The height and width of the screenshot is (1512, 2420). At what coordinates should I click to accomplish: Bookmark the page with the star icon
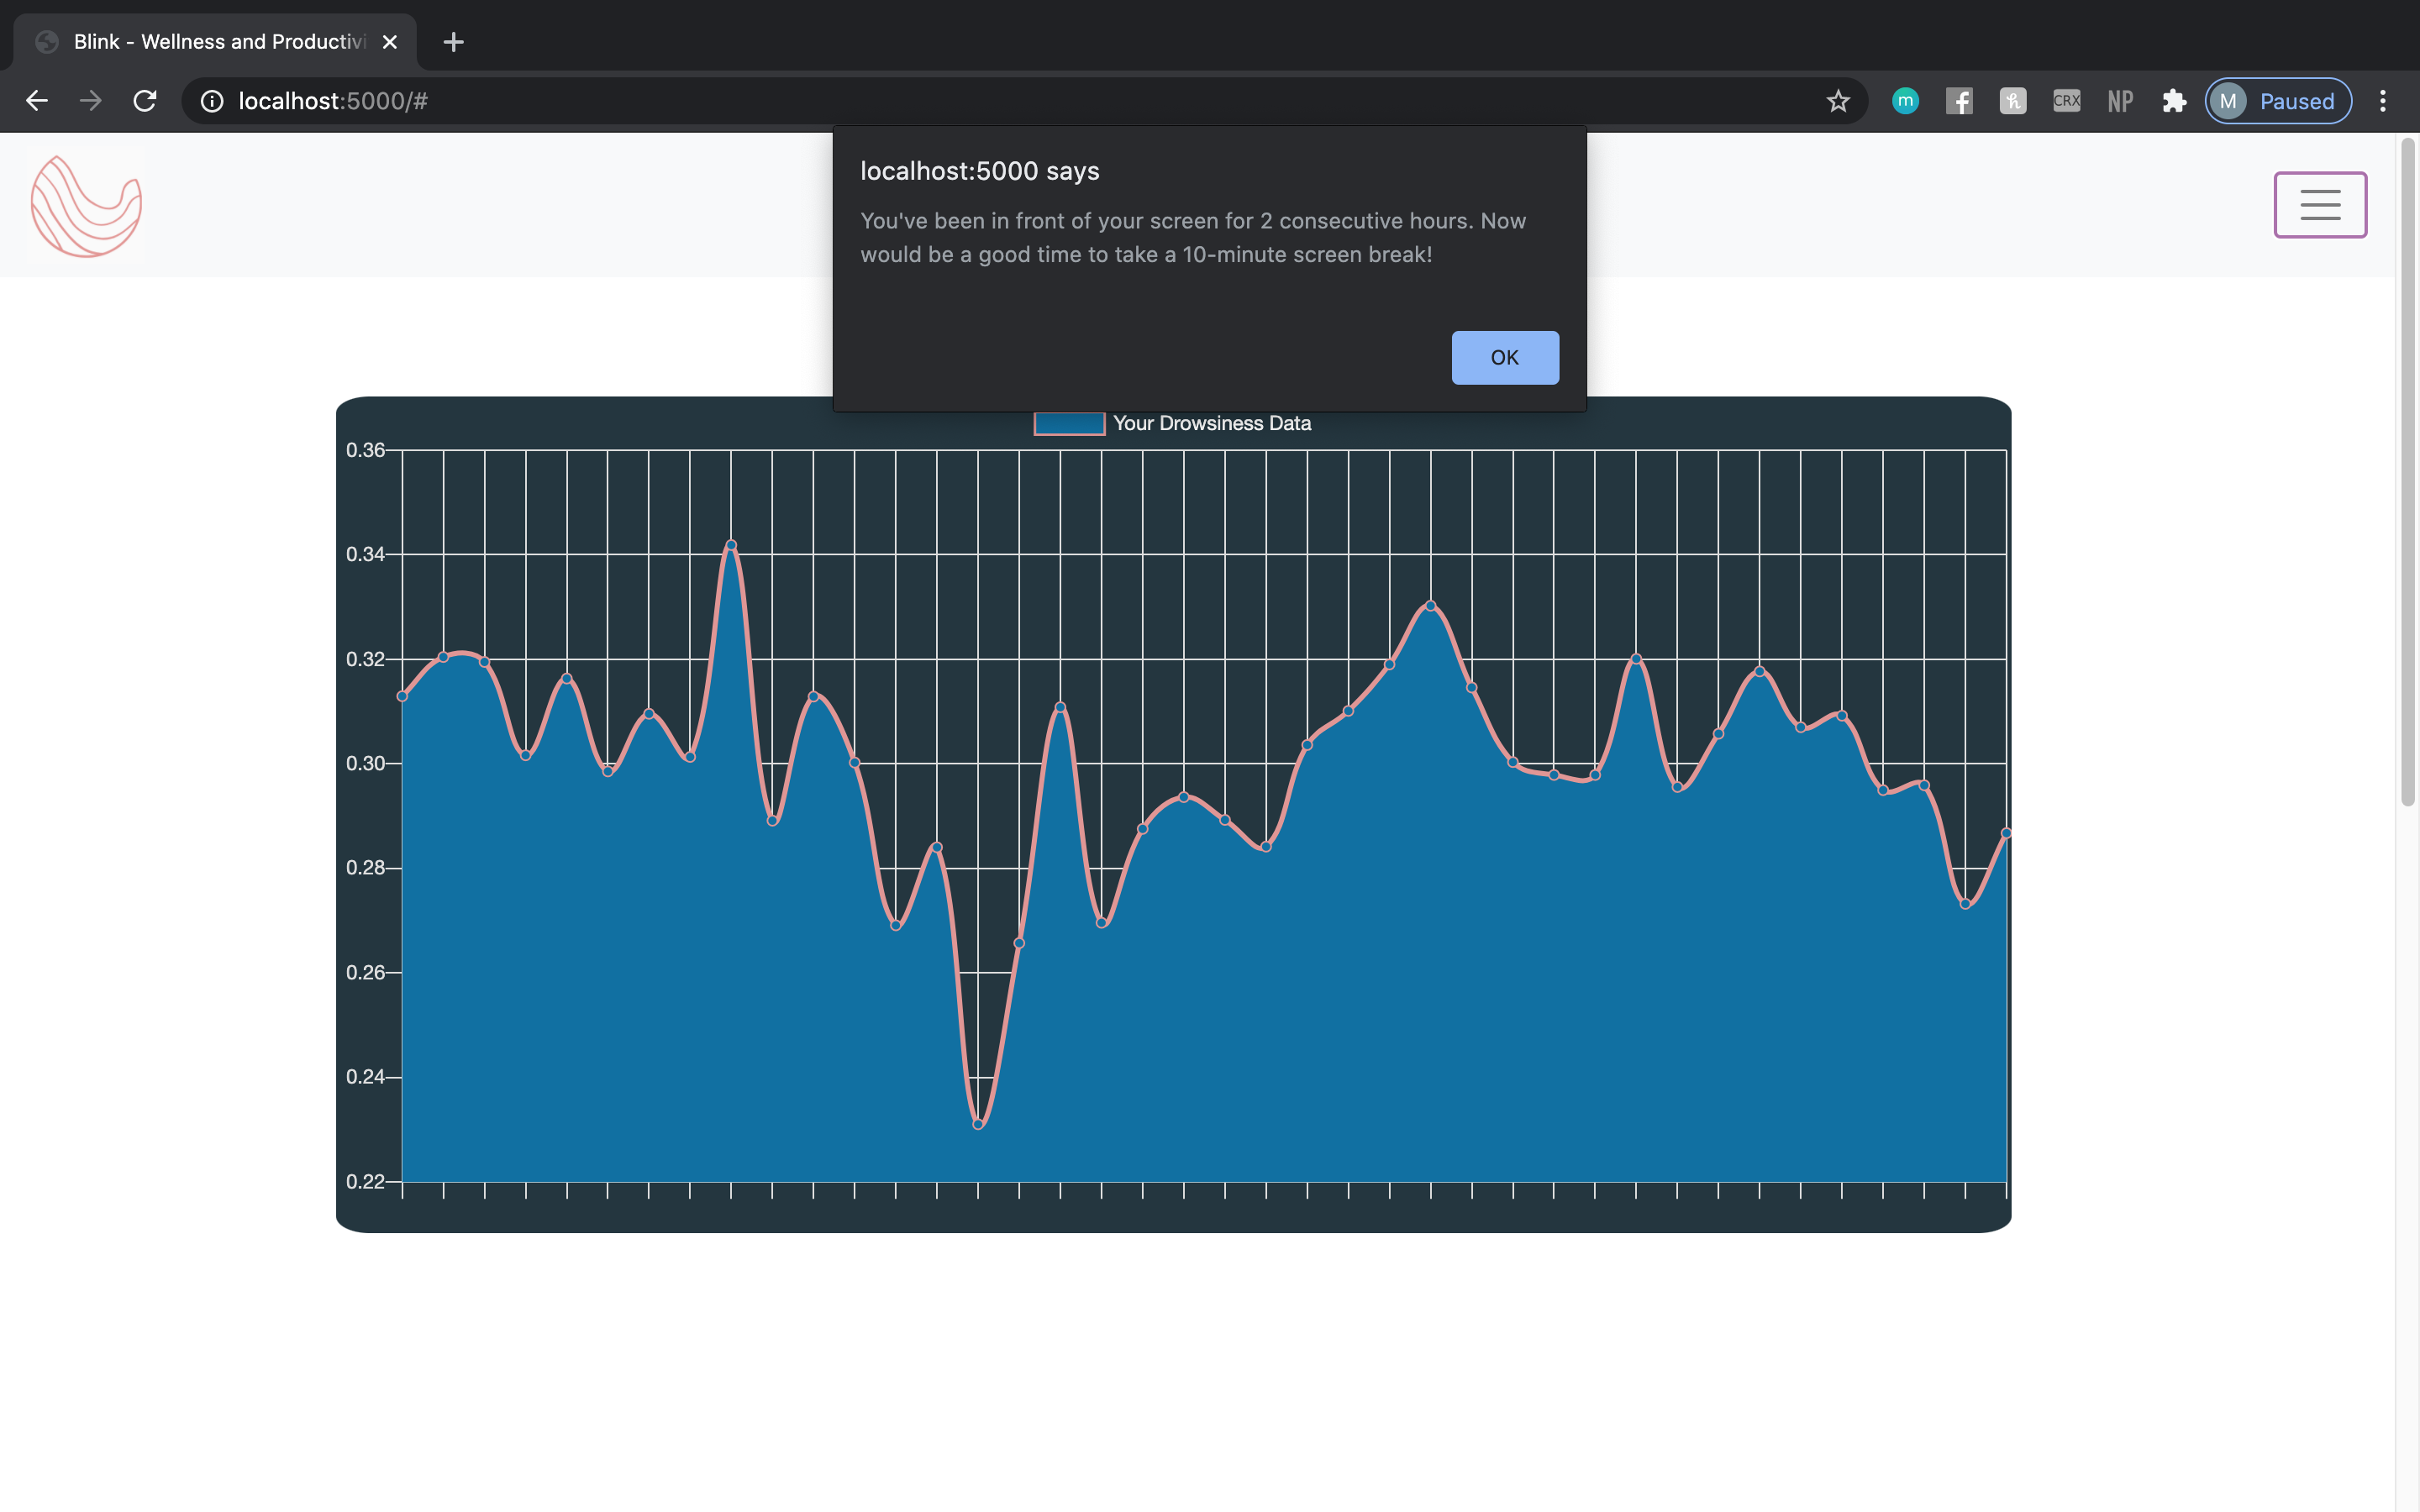(1837, 101)
